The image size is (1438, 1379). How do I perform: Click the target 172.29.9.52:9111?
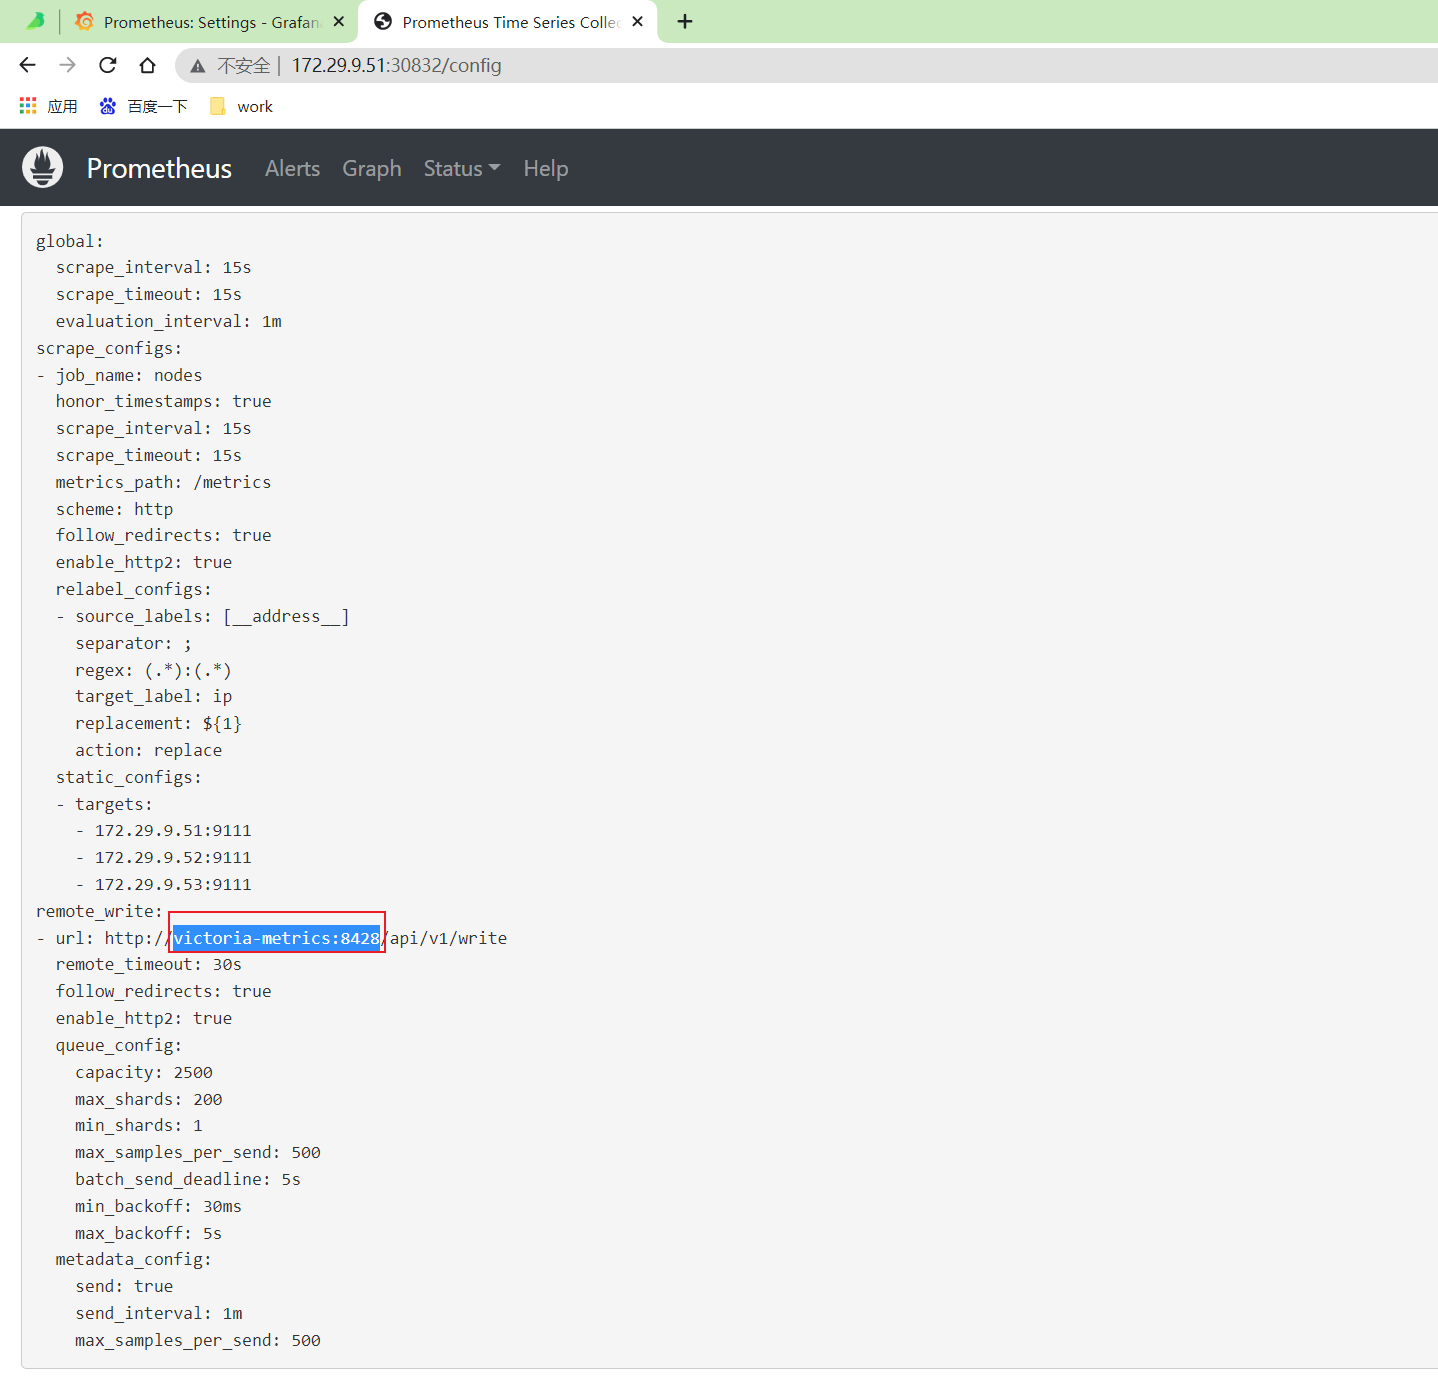pos(173,857)
